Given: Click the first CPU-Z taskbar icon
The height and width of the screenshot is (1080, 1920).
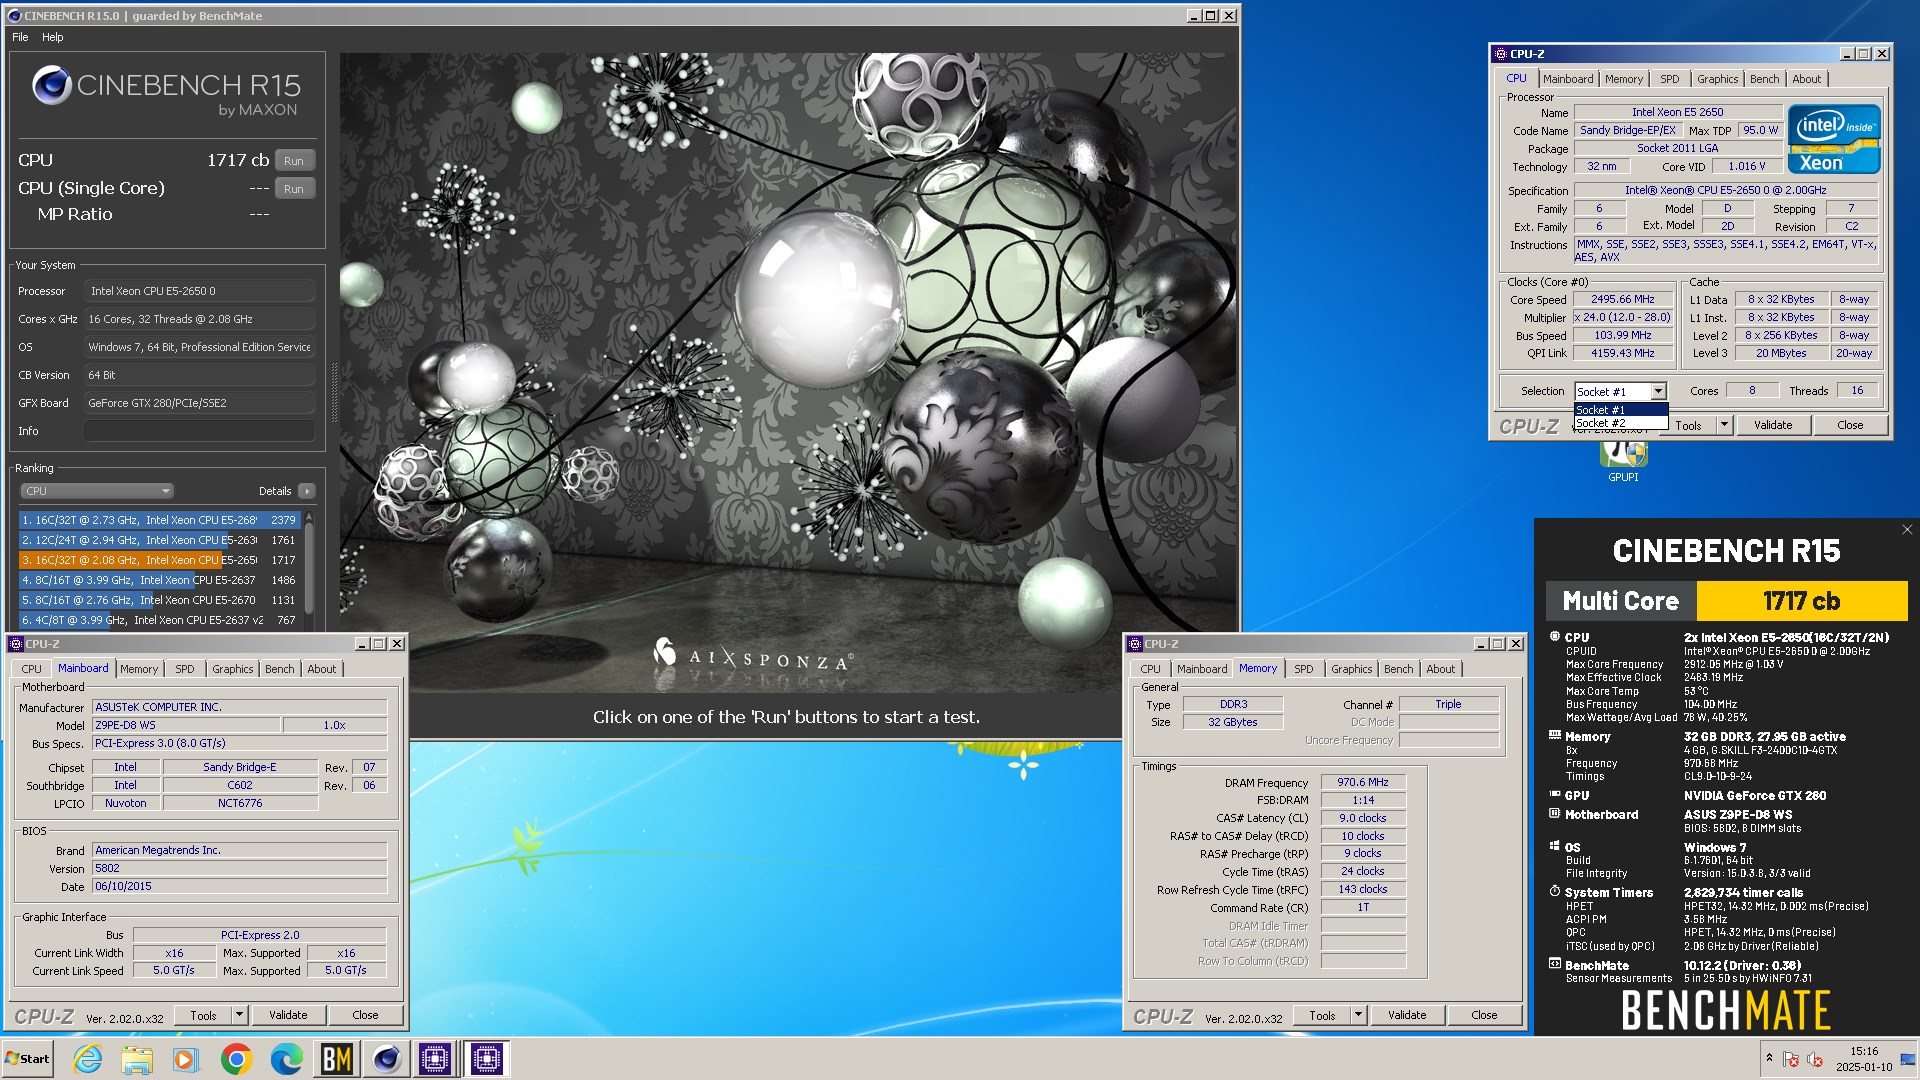Looking at the screenshot, I should pos(435,1059).
